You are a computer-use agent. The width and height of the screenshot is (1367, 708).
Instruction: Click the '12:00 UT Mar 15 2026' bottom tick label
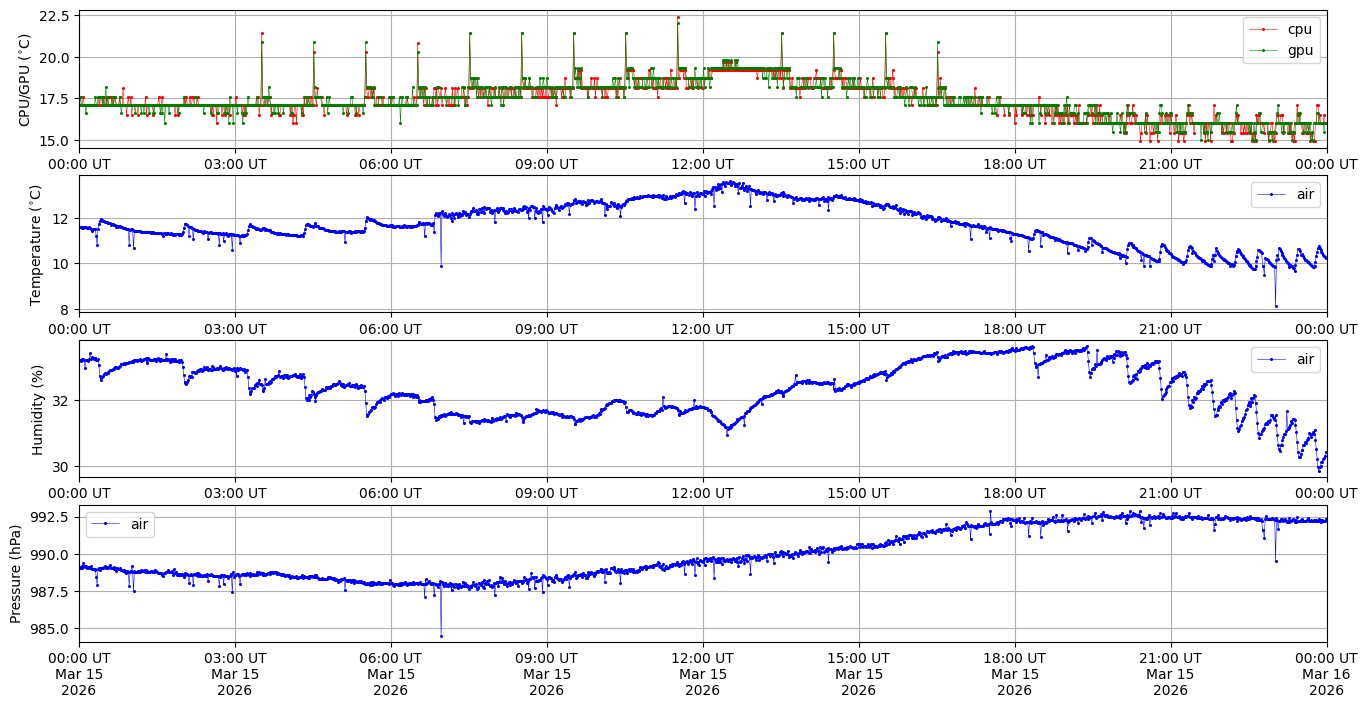tap(702, 674)
